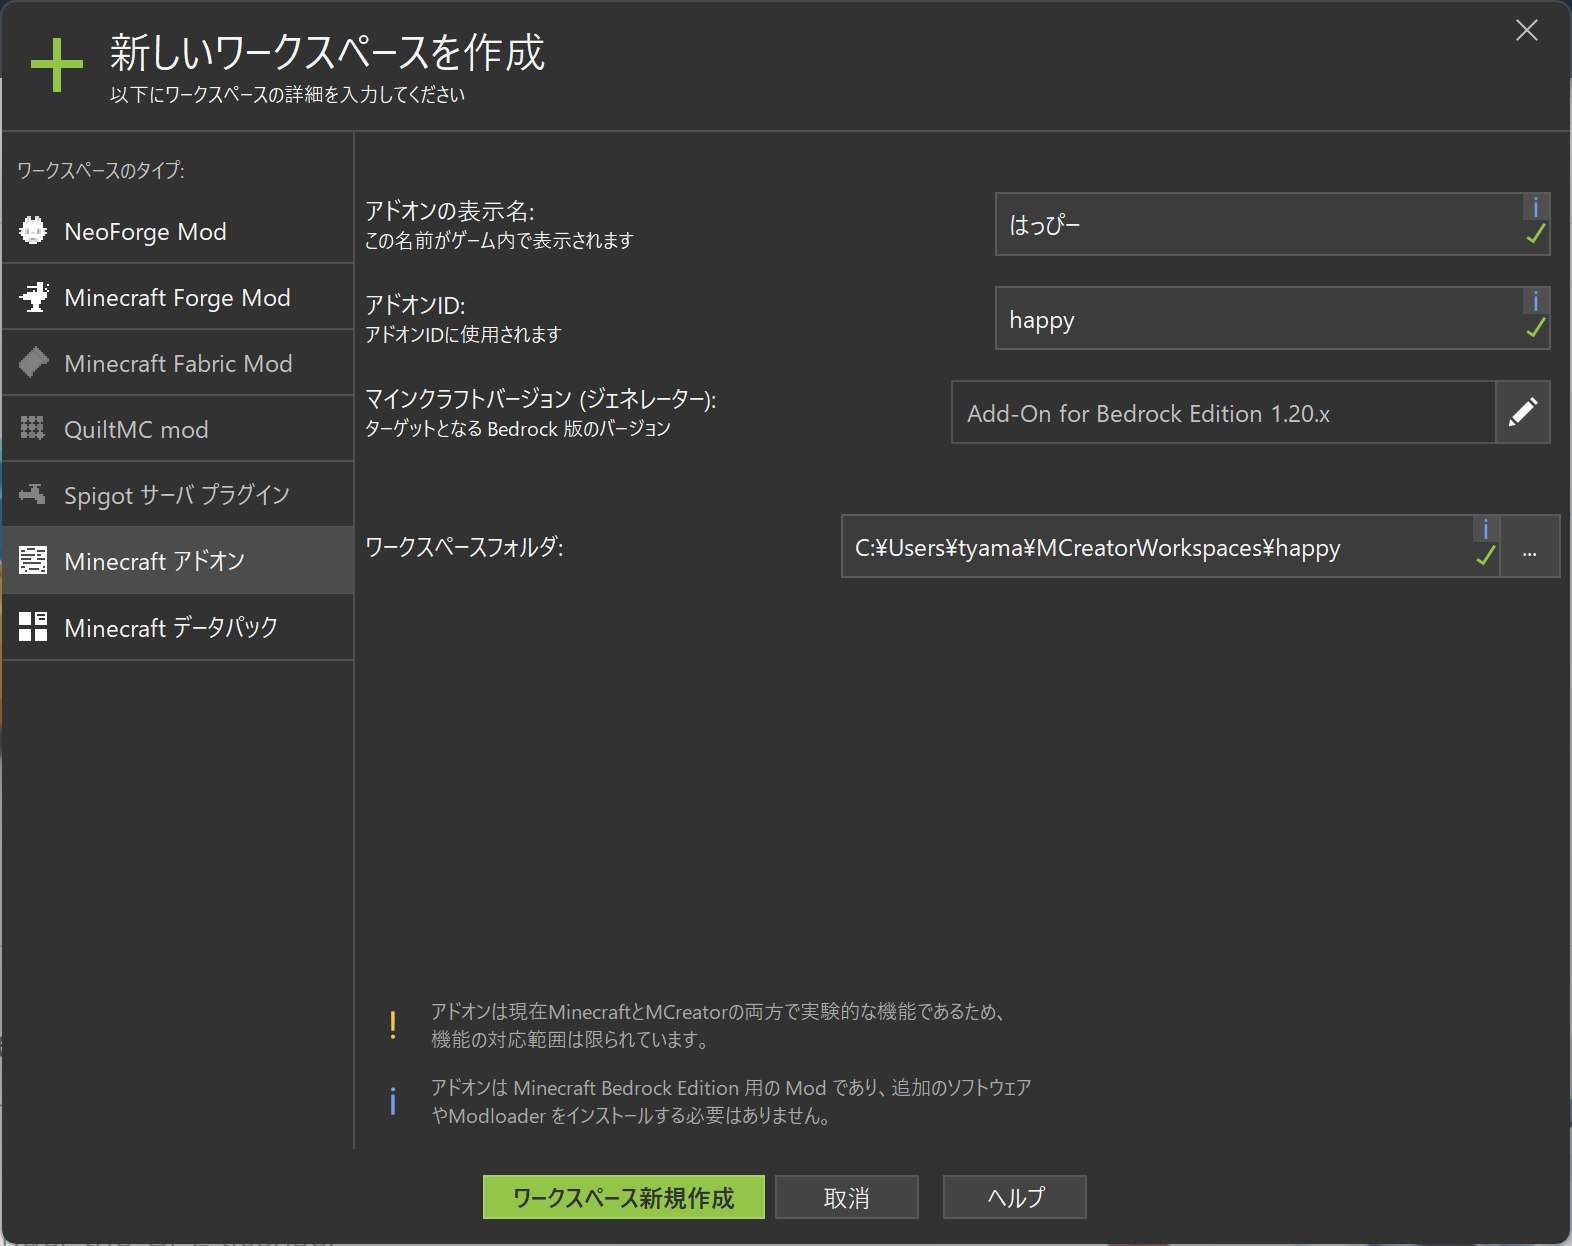The width and height of the screenshot is (1572, 1246).
Task: Click the NeoForge Mod icon
Action: (33, 231)
